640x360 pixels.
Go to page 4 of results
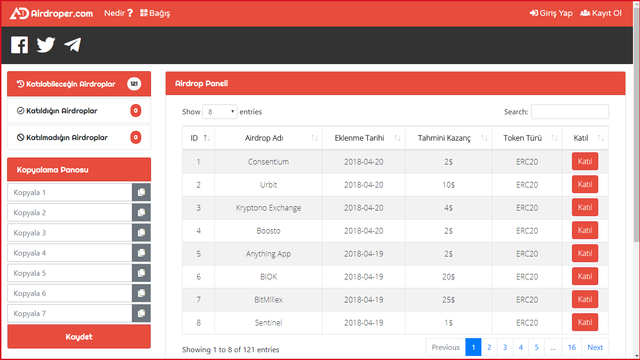521,347
